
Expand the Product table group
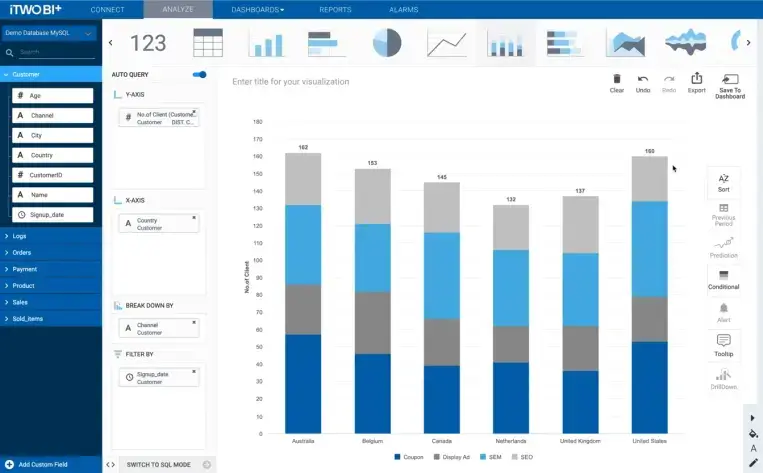pos(23,286)
